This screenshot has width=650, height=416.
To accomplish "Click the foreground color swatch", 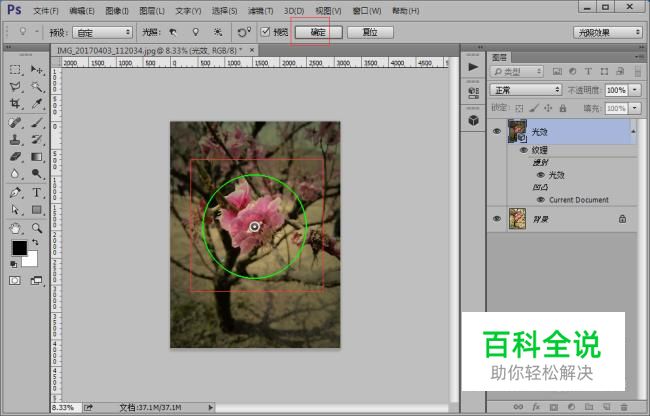I will (19, 248).
